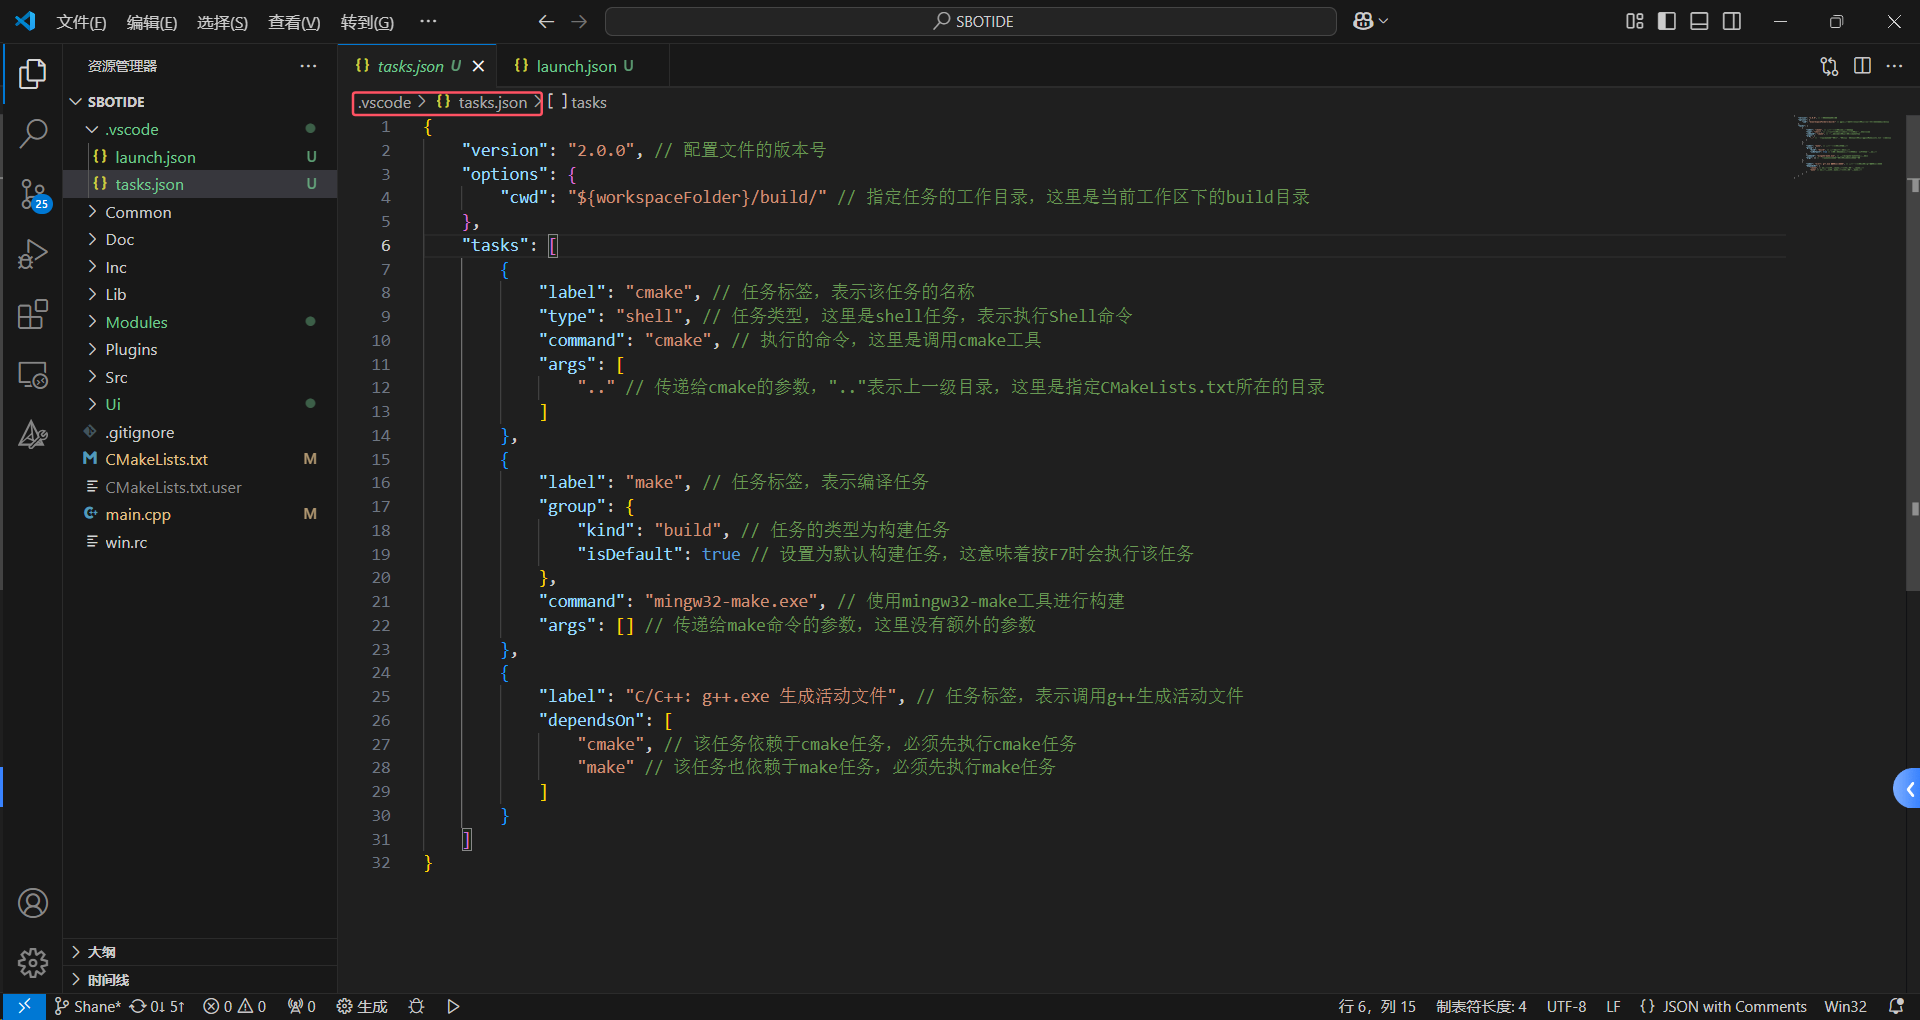The image size is (1920, 1020).
Task: Expand the Plugins folder
Action: [x=200, y=349]
